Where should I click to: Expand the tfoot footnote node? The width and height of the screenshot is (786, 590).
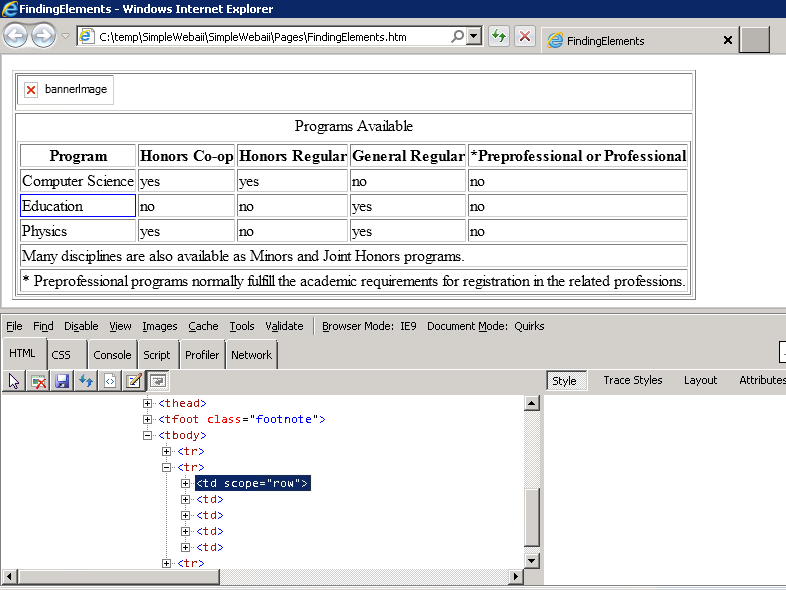pyautogui.click(x=148, y=419)
